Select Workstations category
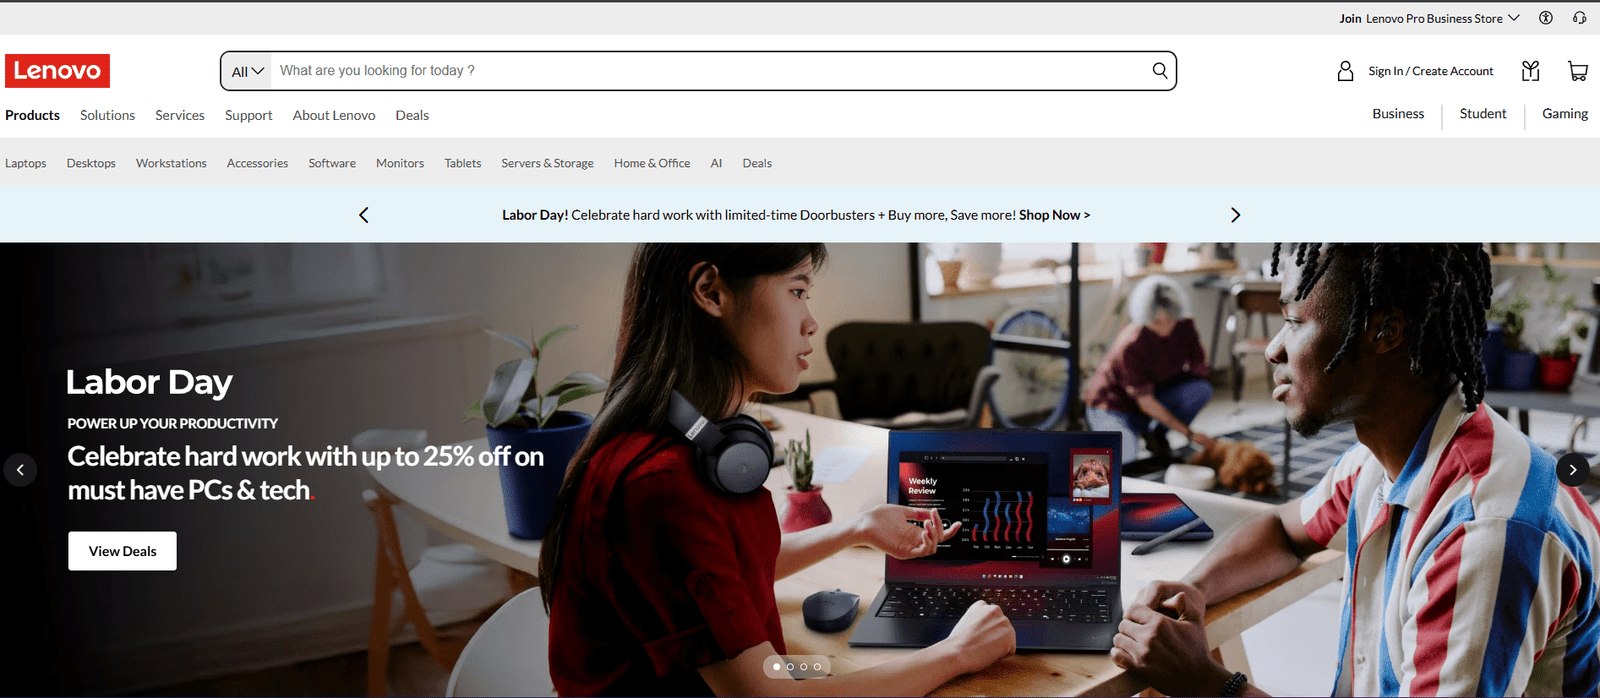Viewport: 1600px width, 698px height. [x=171, y=163]
